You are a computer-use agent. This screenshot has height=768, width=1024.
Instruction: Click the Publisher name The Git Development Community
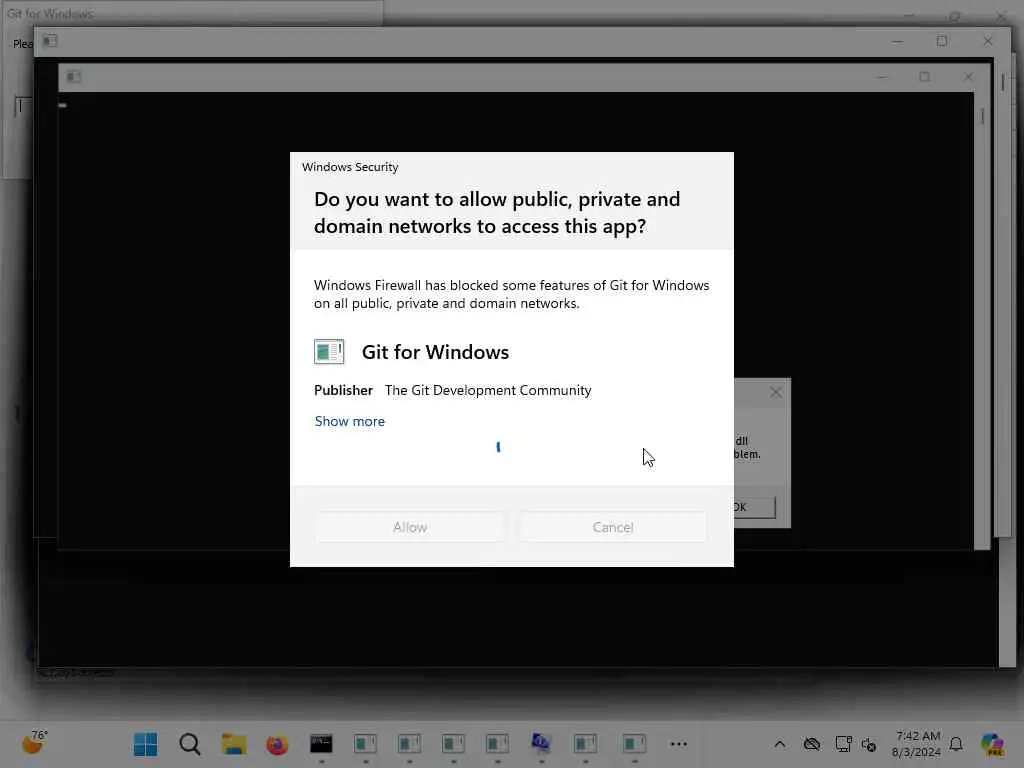[488, 390]
